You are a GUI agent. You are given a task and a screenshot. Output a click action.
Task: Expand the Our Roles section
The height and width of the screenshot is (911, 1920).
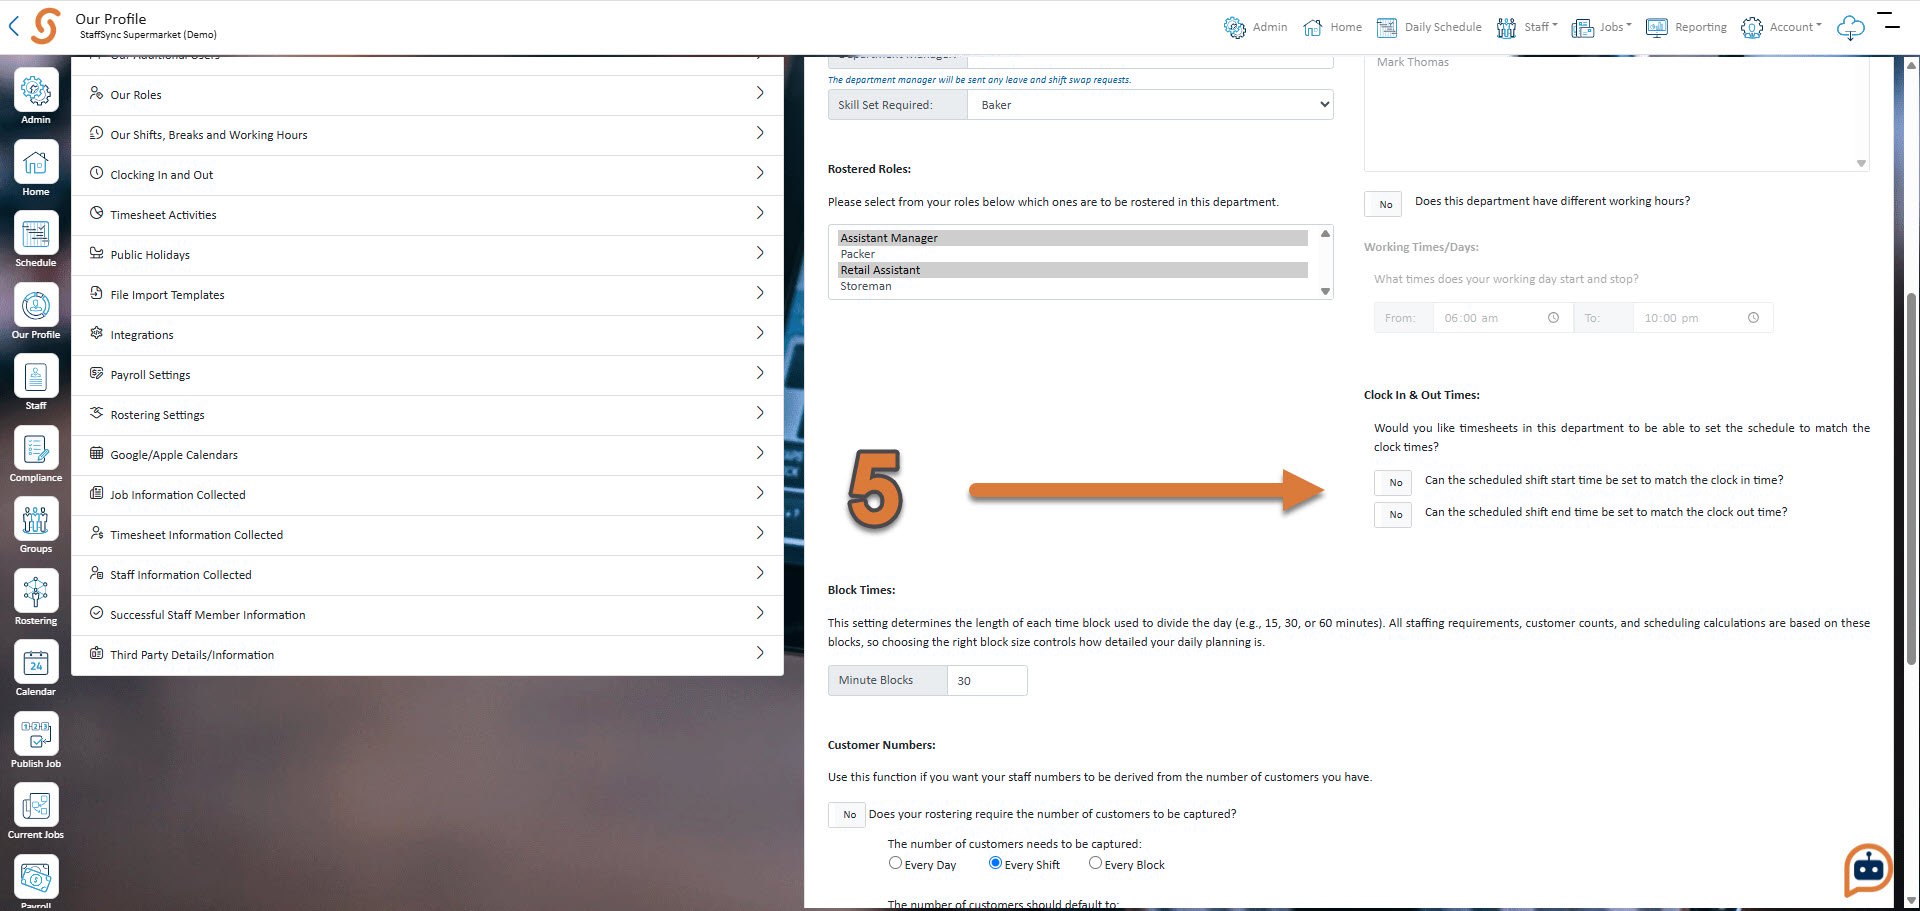427,95
